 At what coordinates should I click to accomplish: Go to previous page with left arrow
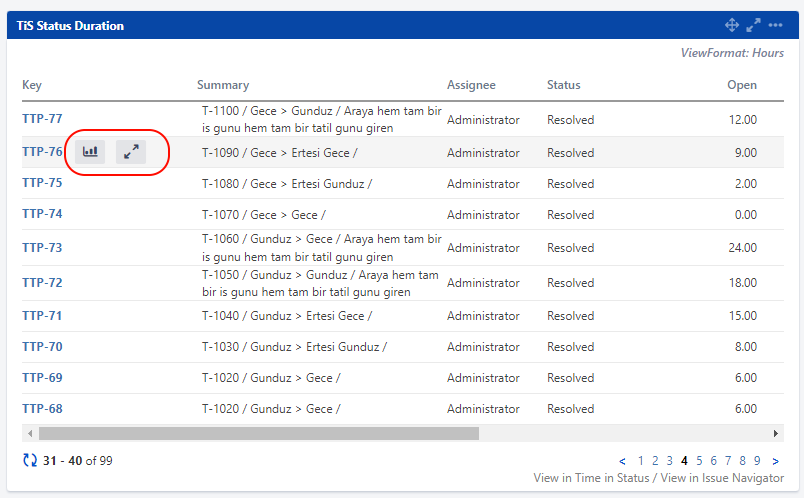(x=623, y=461)
